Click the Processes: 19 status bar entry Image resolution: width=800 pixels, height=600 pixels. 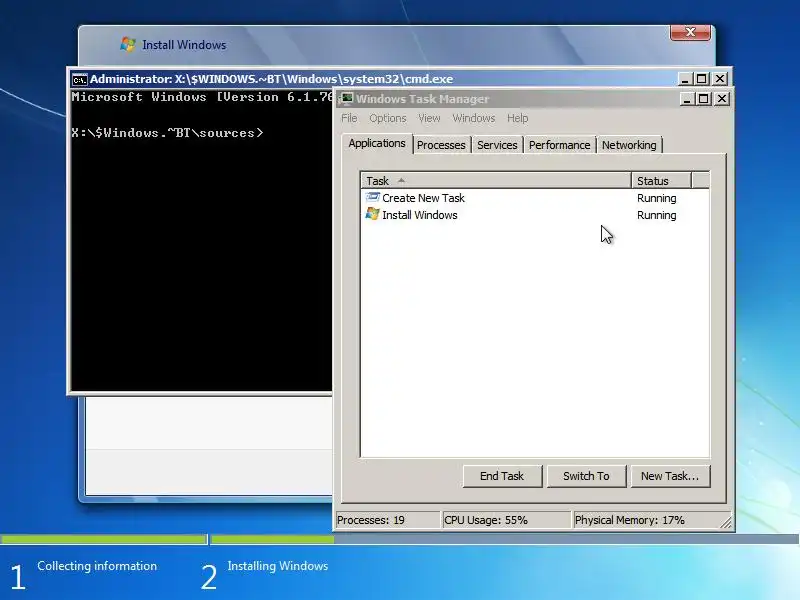coord(387,520)
